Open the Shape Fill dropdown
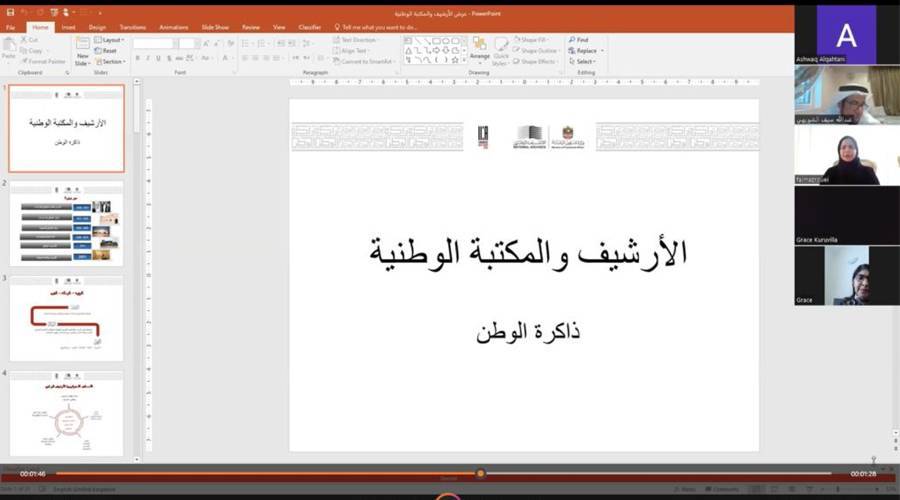The width and height of the screenshot is (900, 500). coord(530,40)
